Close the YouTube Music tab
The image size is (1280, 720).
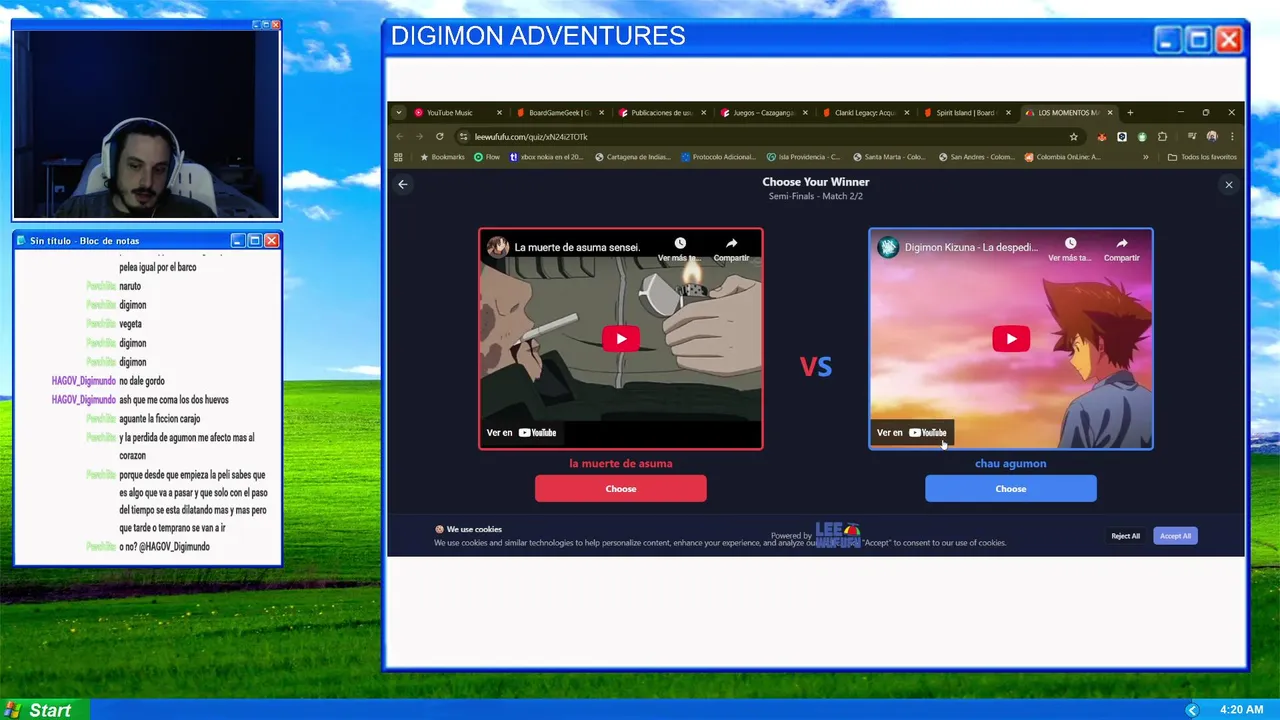499,113
